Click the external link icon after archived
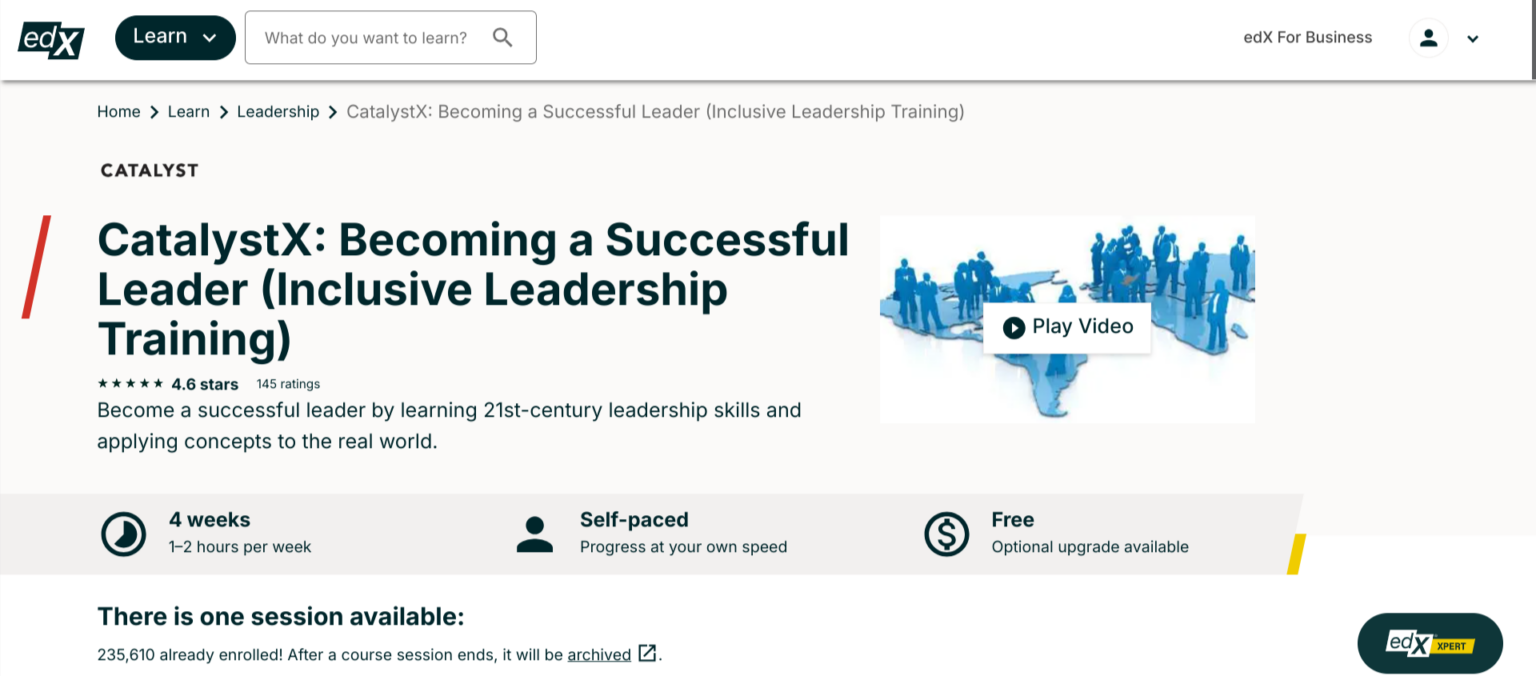 coord(645,654)
